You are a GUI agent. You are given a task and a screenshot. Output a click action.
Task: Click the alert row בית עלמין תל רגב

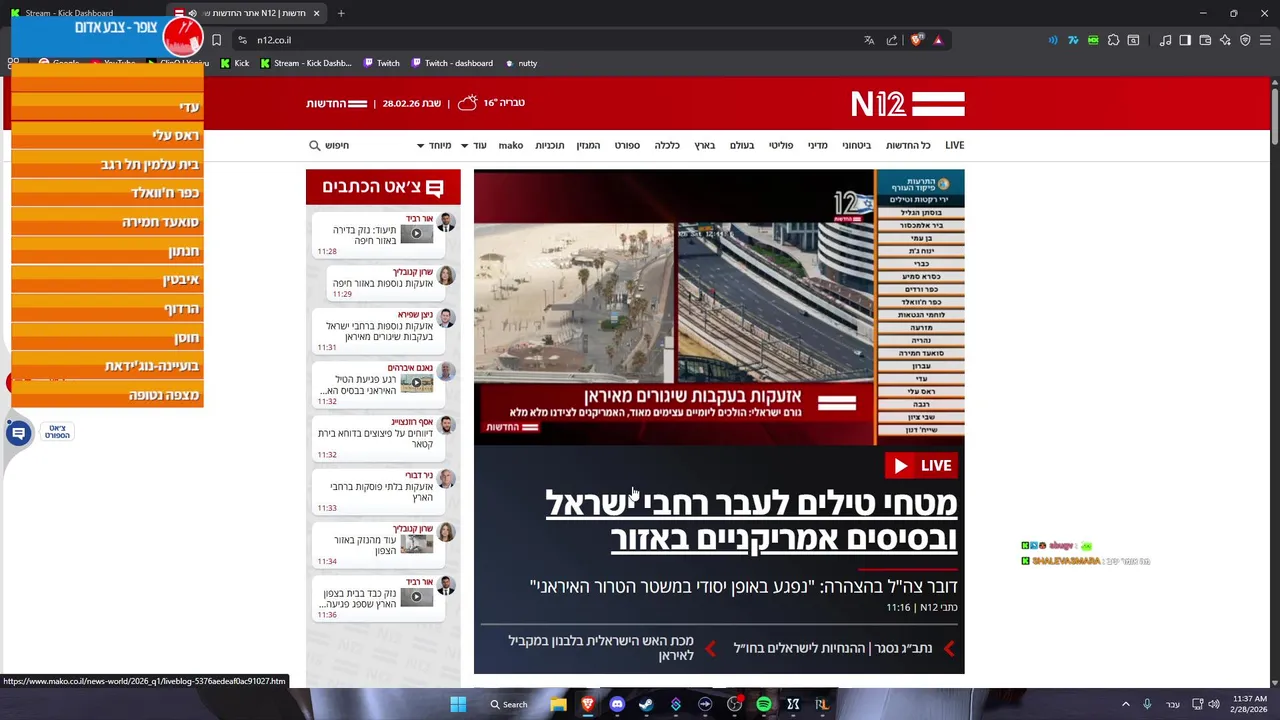coord(107,164)
